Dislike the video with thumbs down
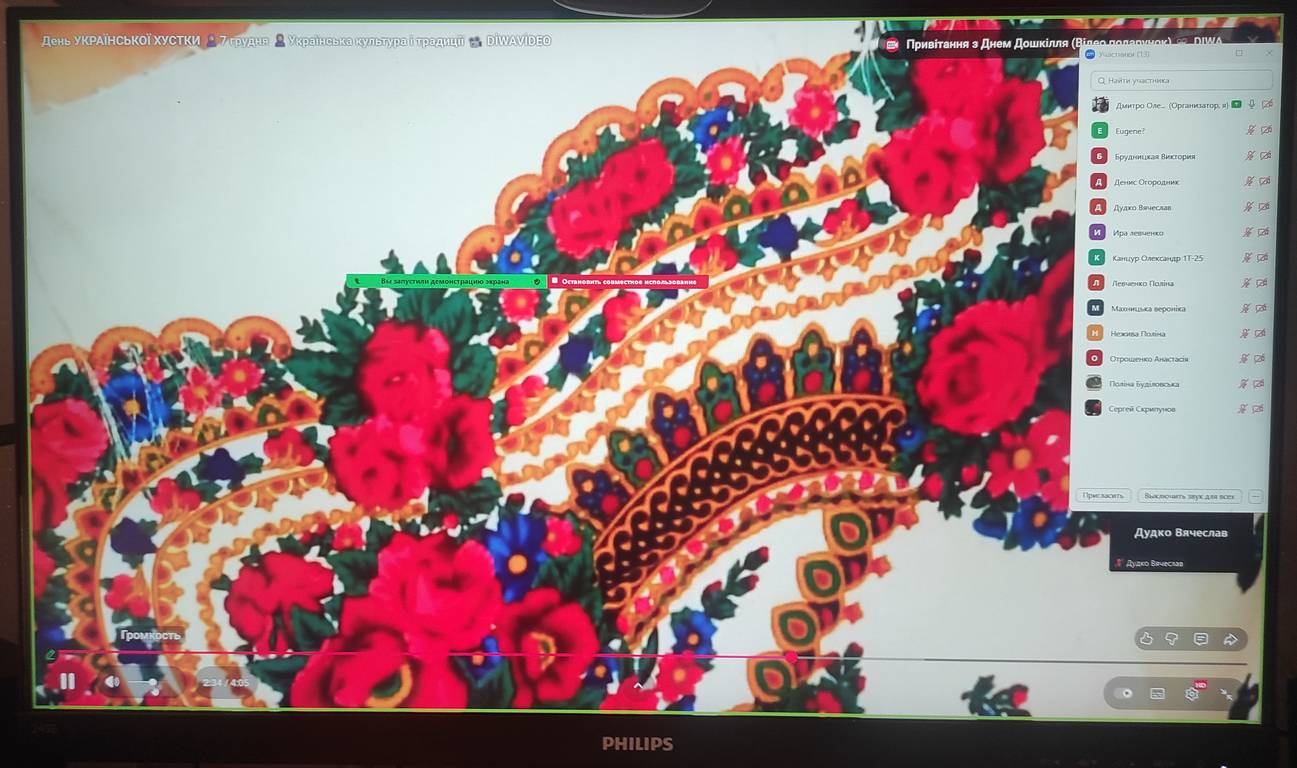Viewport: 1297px width, 768px height. click(x=1172, y=639)
